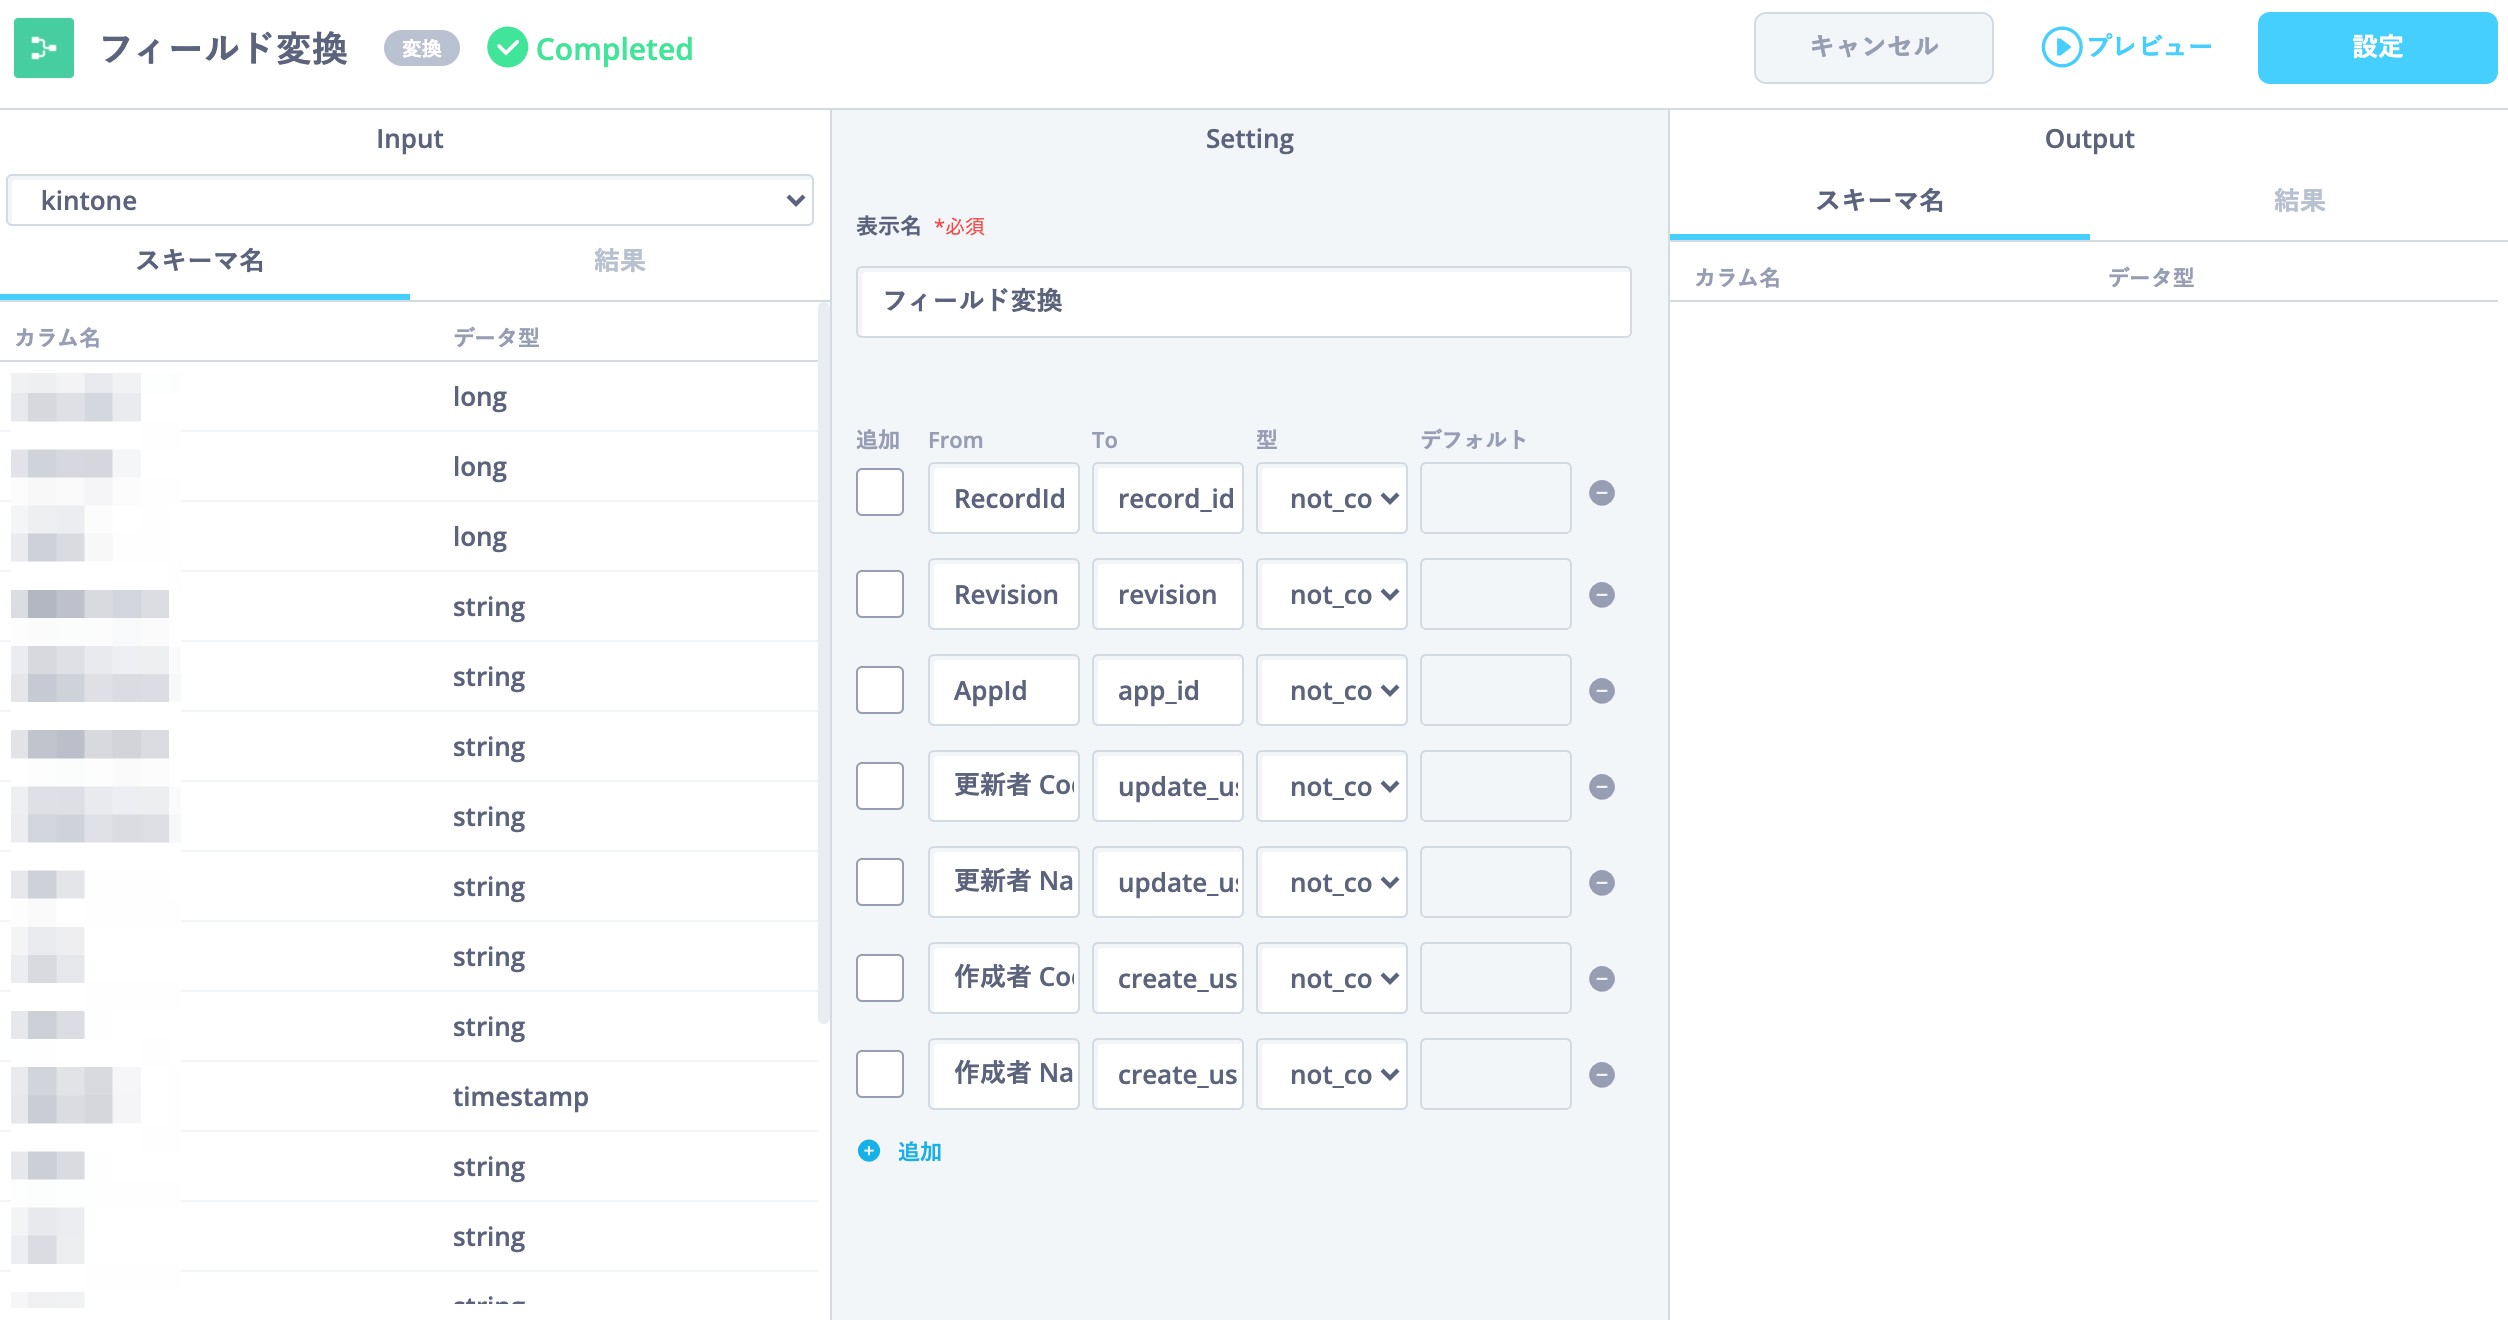Select the Output スキーマ名 tab
Viewport: 2508px width, 1320px height.
click(1880, 201)
